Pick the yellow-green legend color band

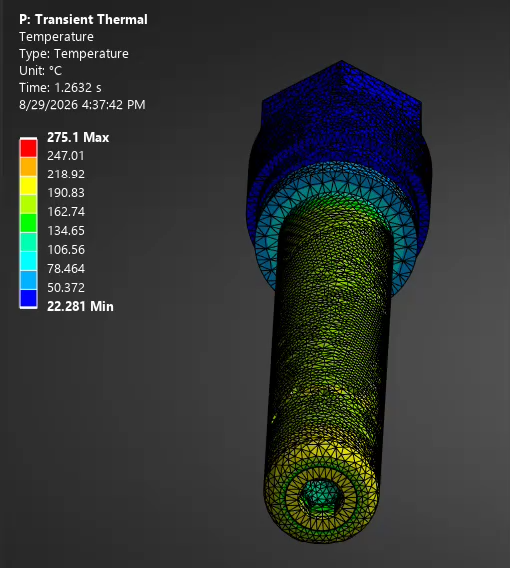(x=28, y=204)
